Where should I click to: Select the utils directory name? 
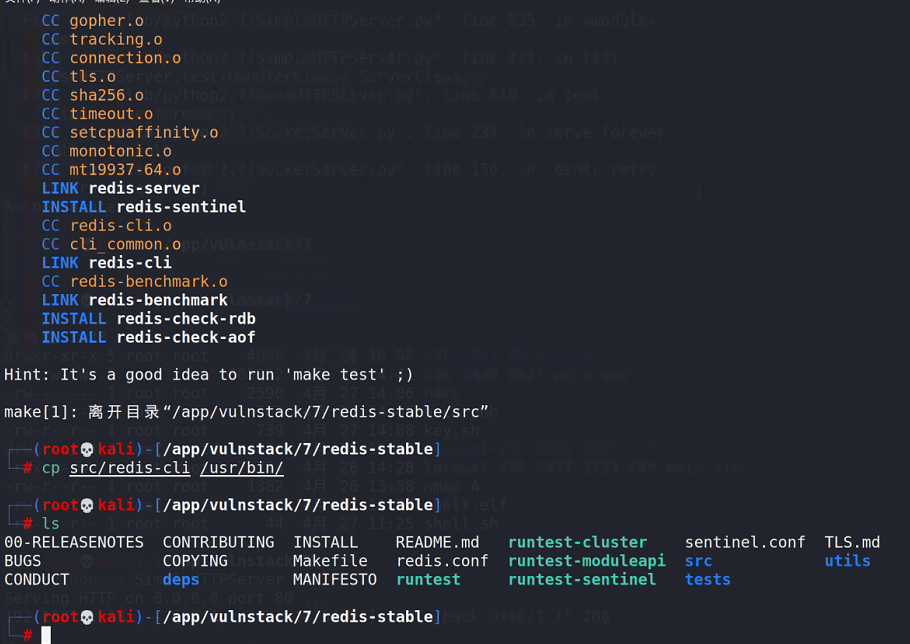pos(847,560)
